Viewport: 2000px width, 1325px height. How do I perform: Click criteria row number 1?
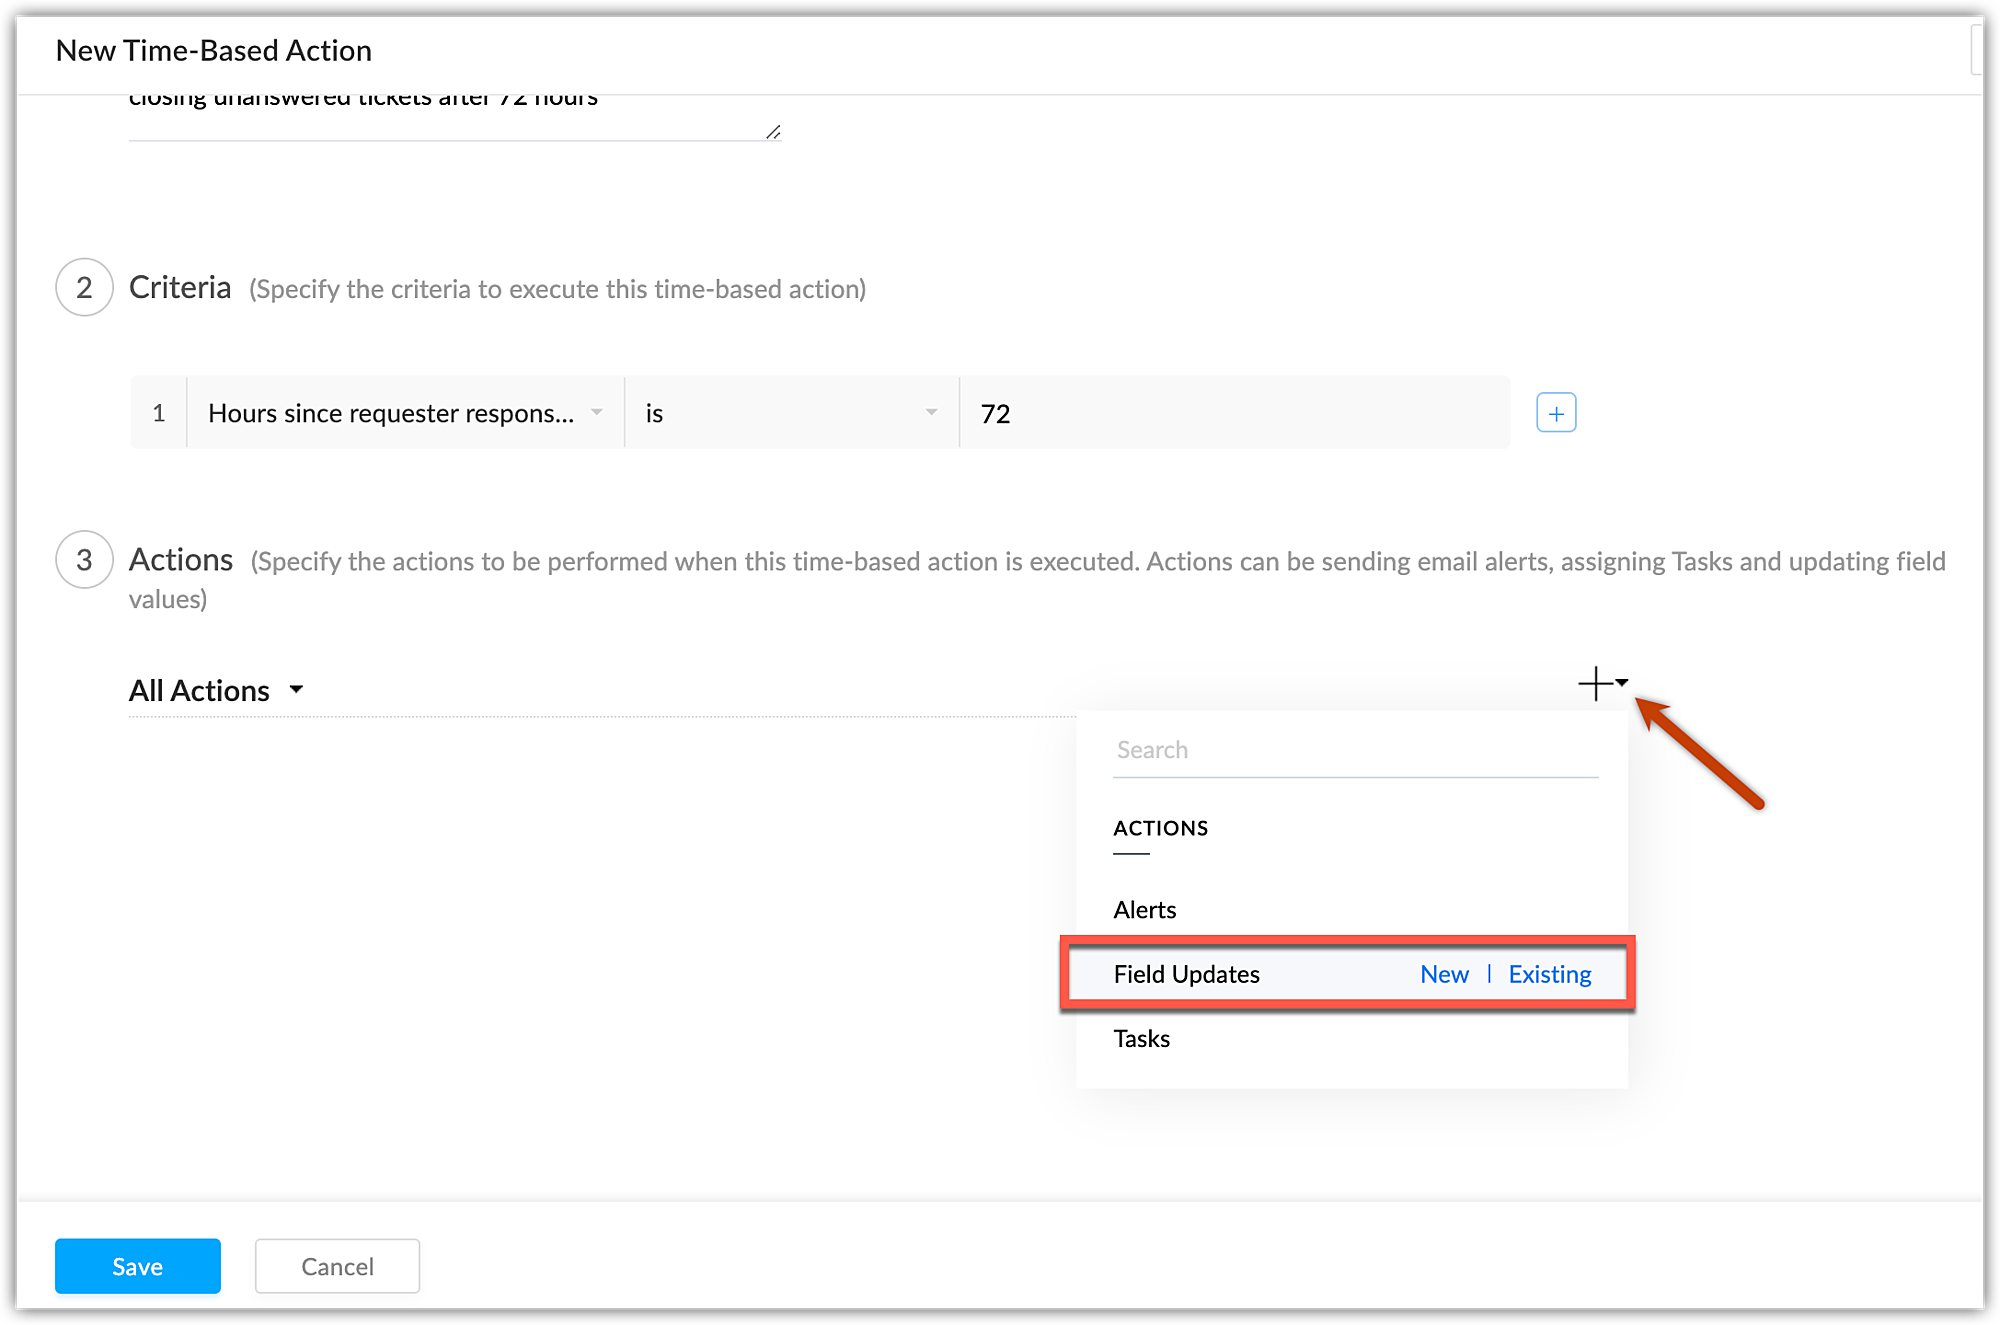point(159,413)
